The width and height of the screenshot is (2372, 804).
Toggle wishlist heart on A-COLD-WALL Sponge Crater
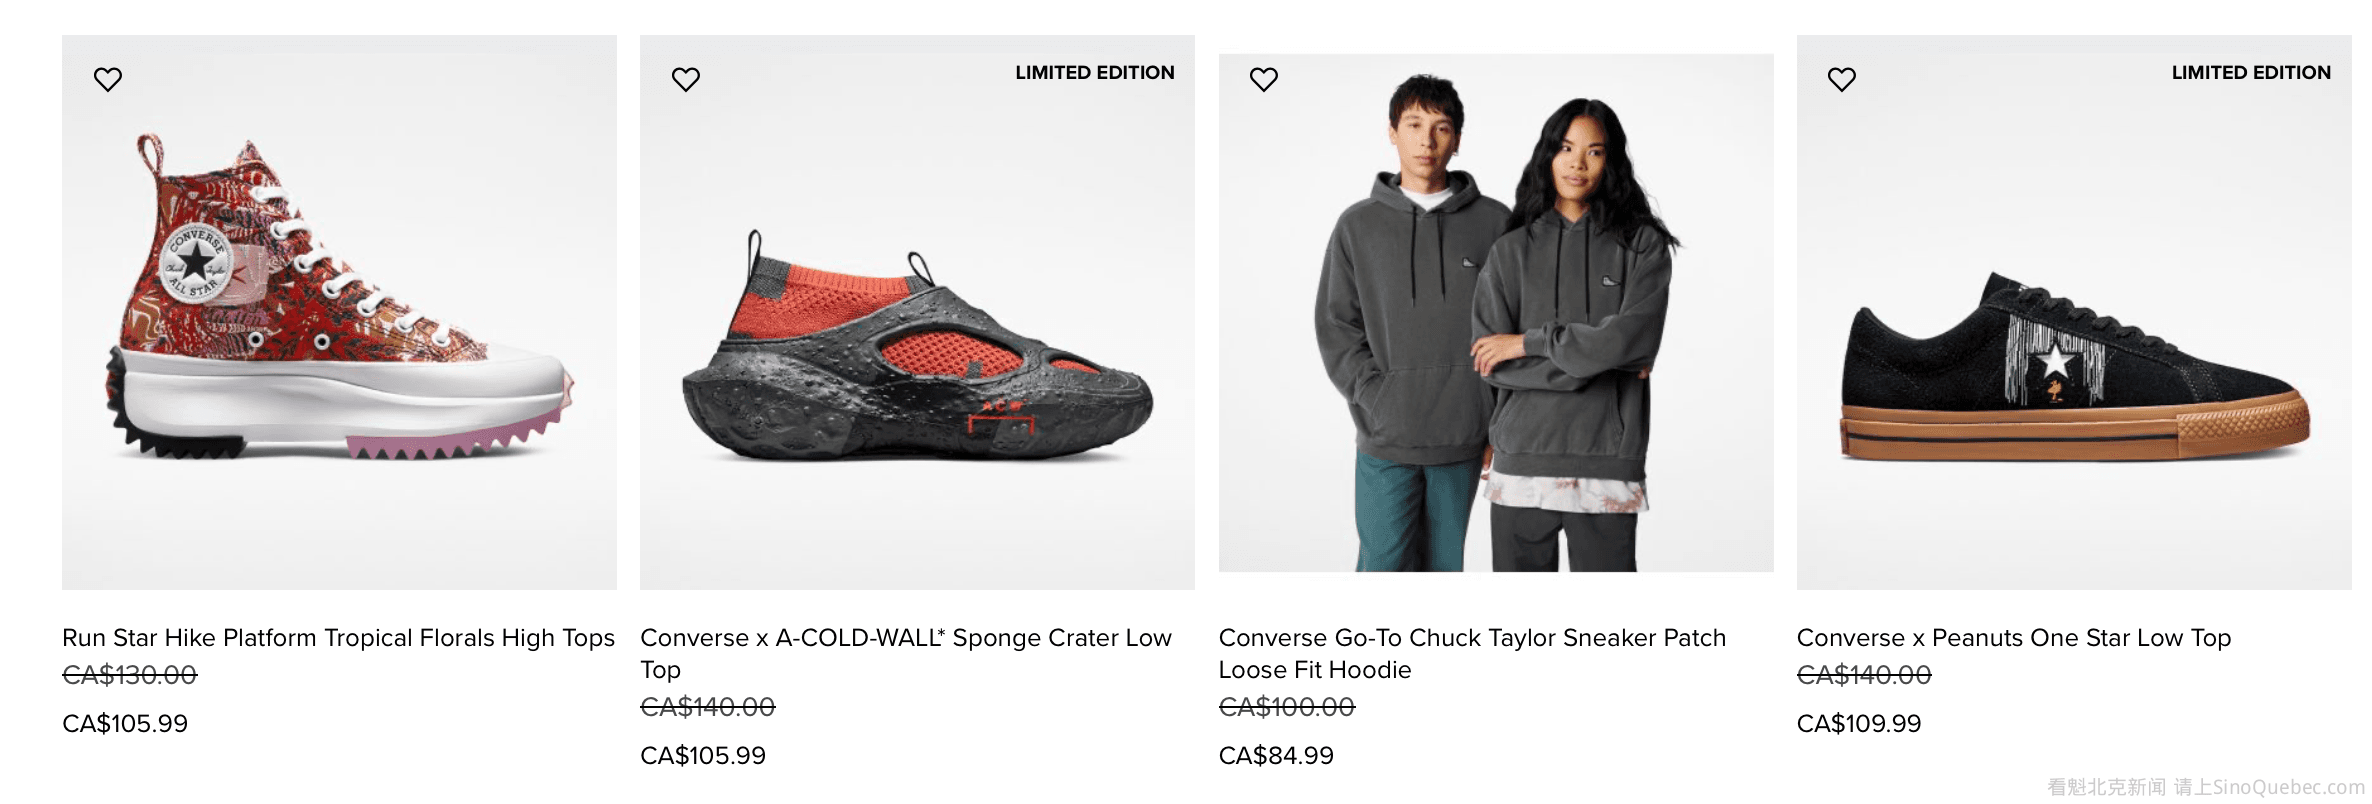click(x=686, y=79)
